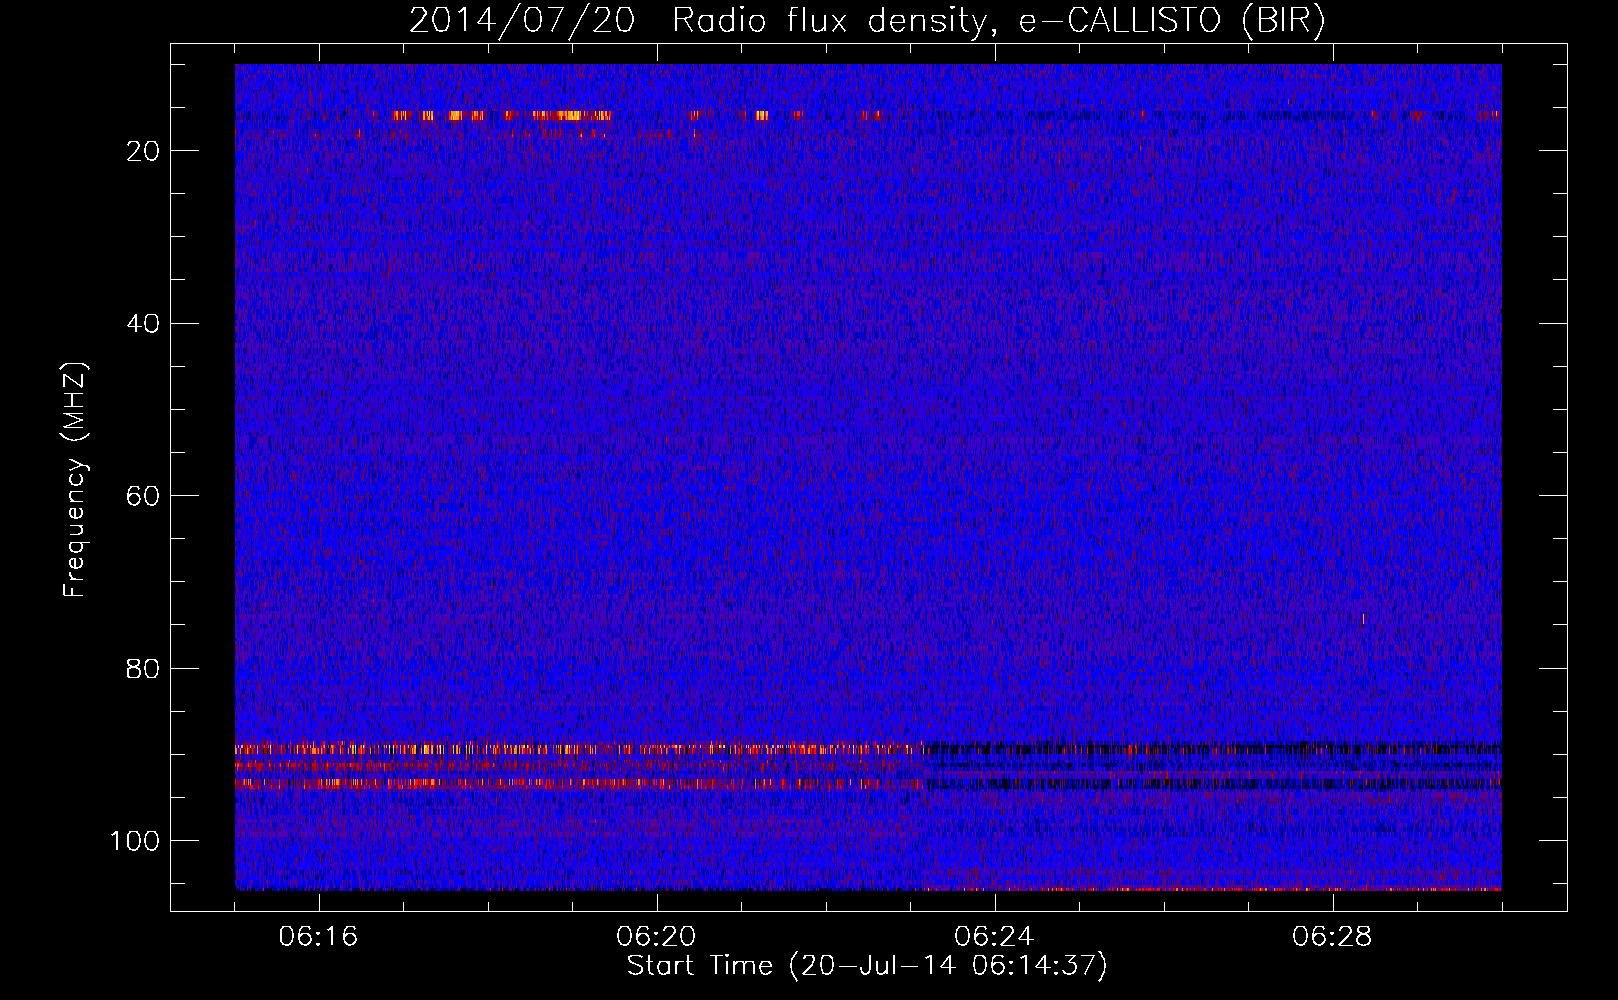Image resolution: width=1618 pixels, height=1000 pixels.
Task: Click the 06:16 time tick label
Action: tap(319, 937)
